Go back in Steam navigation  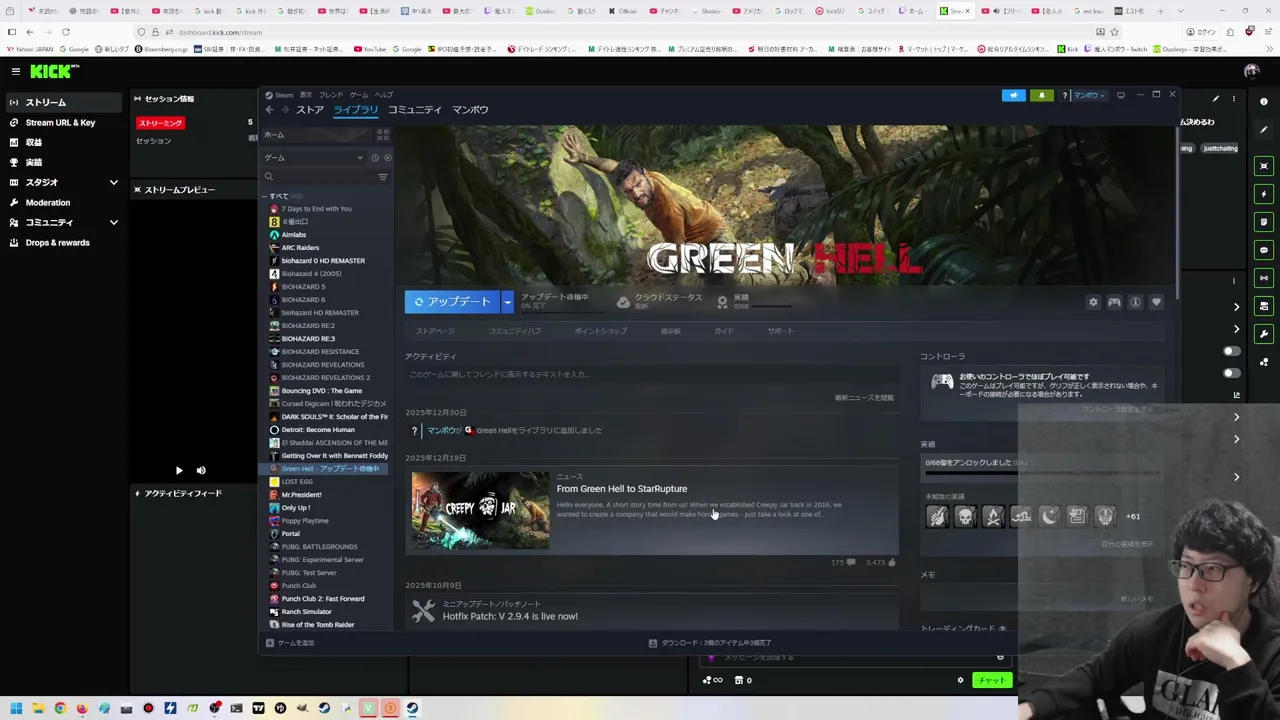(x=269, y=110)
